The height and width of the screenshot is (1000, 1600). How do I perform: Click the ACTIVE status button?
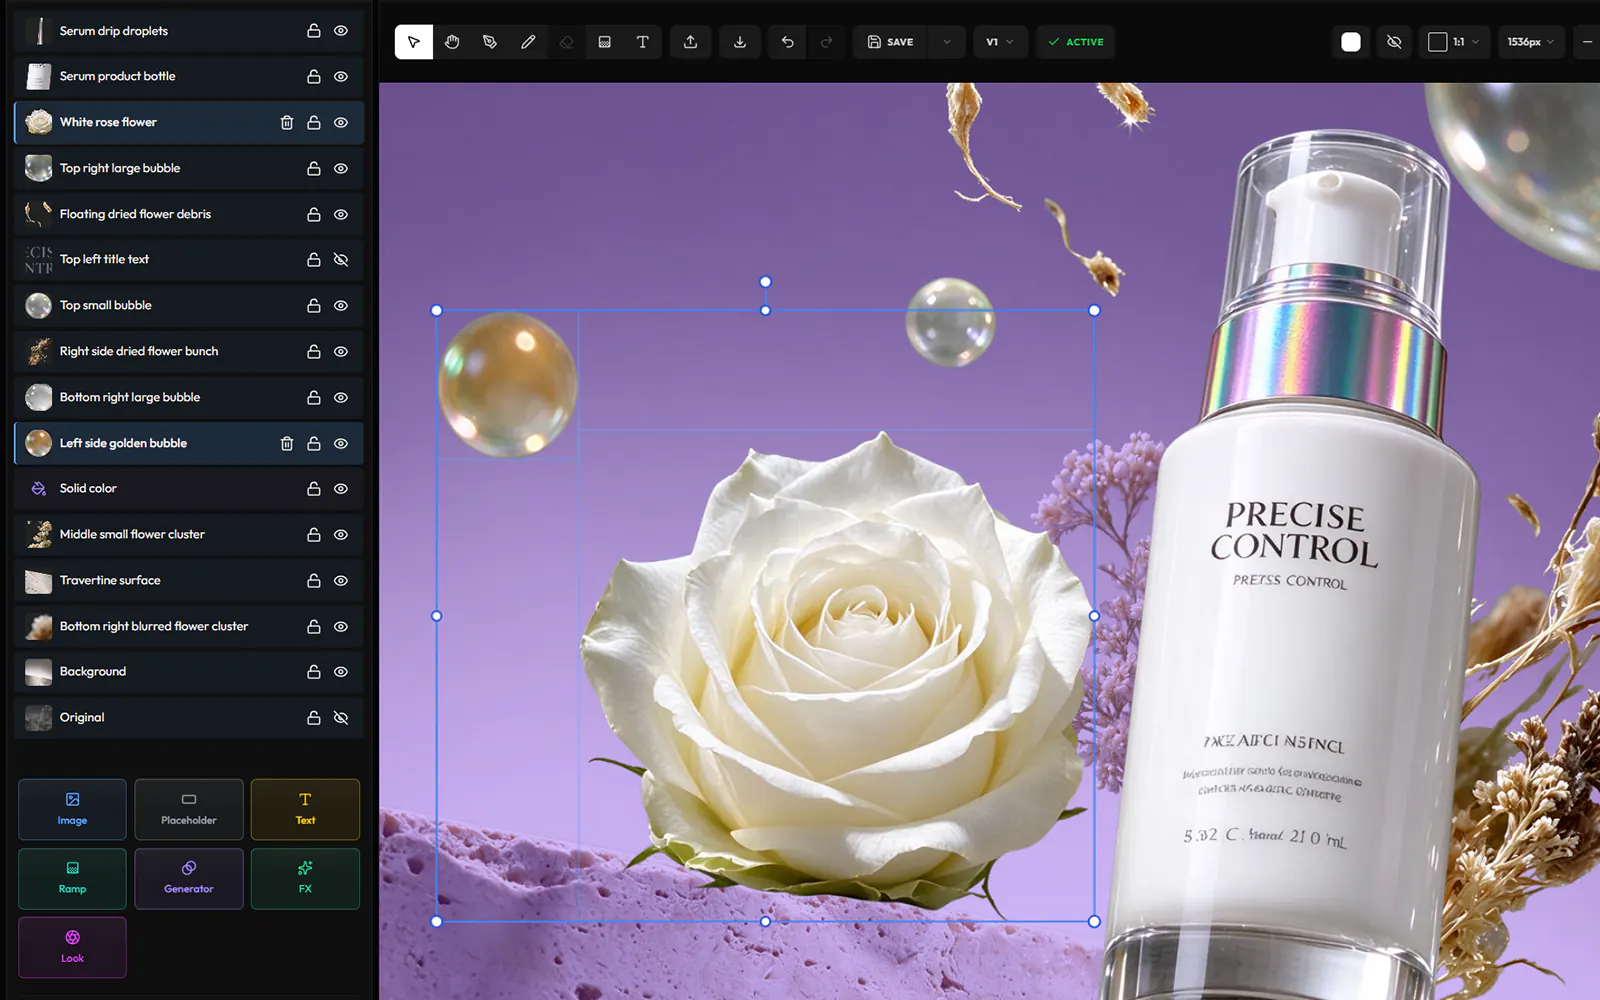point(1076,42)
